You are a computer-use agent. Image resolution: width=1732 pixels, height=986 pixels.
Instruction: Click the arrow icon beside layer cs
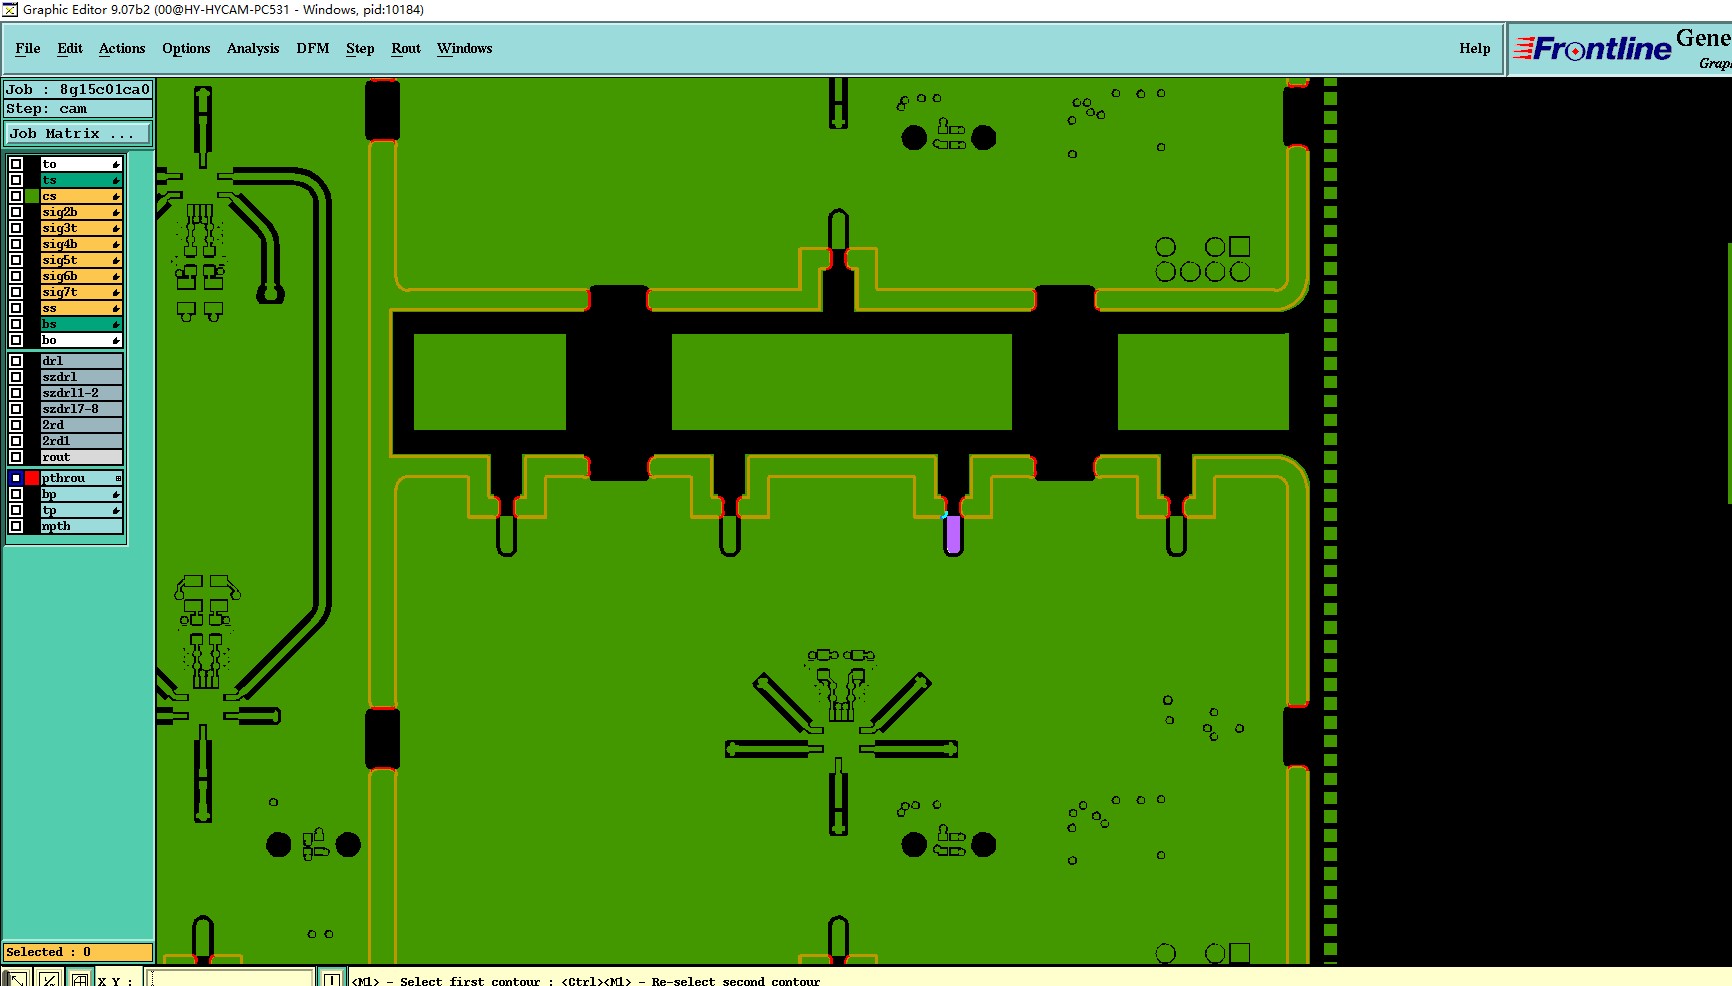[x=116, y=196]
